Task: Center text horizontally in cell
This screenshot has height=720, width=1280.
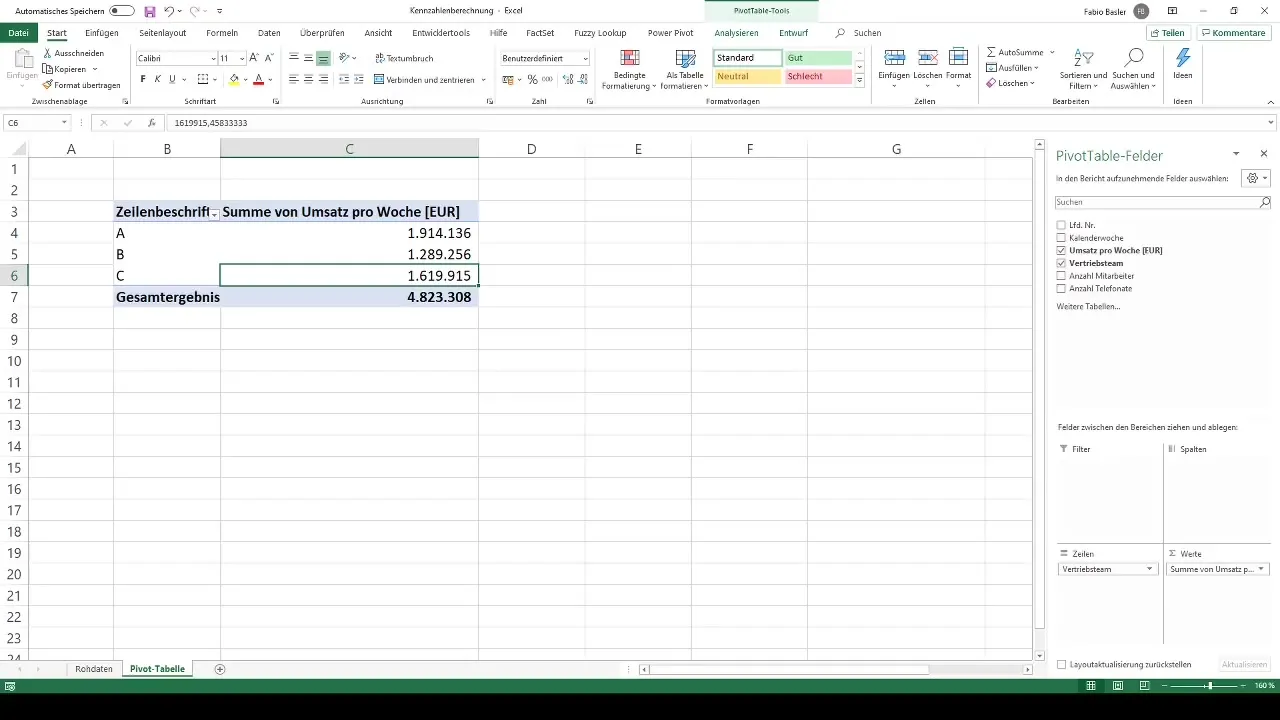Action: [308, 79]
